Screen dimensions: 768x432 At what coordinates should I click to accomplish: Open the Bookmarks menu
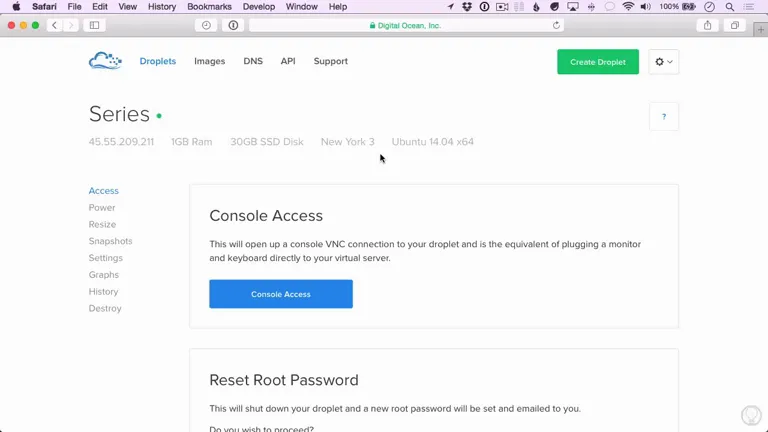[x=209, y=7]
